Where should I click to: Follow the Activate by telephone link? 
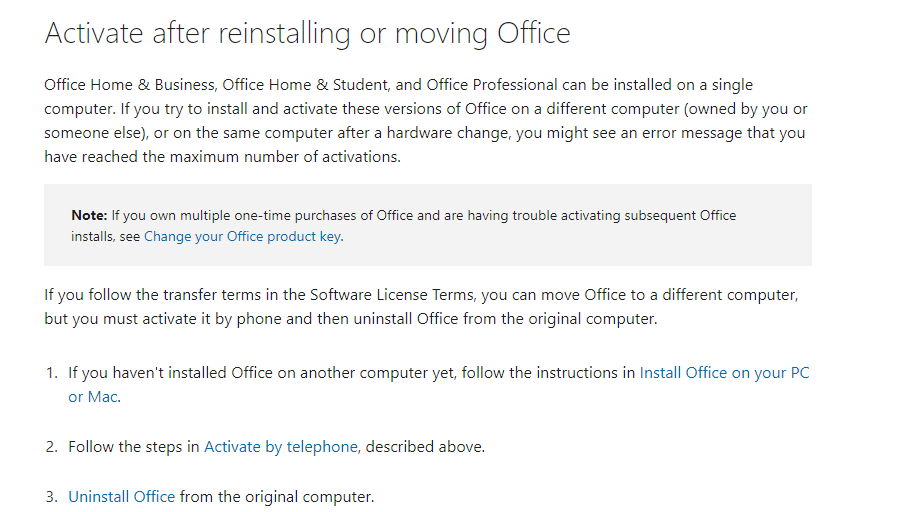[x=281, y=447]
